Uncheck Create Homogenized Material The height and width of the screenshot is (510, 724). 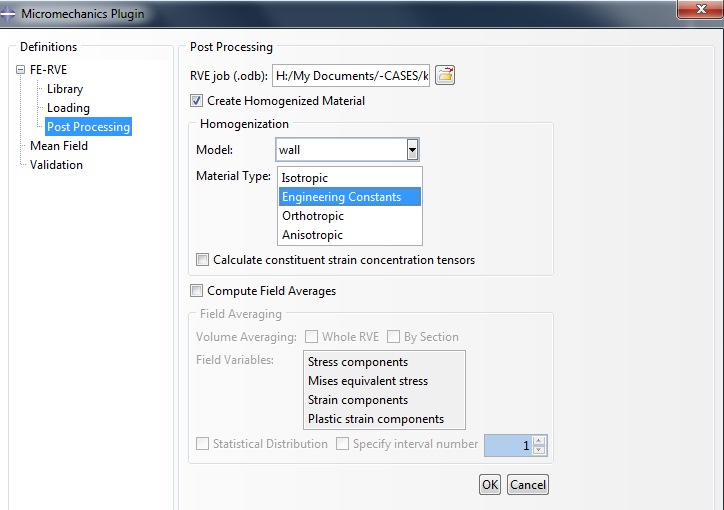click(x=196, y=101)
